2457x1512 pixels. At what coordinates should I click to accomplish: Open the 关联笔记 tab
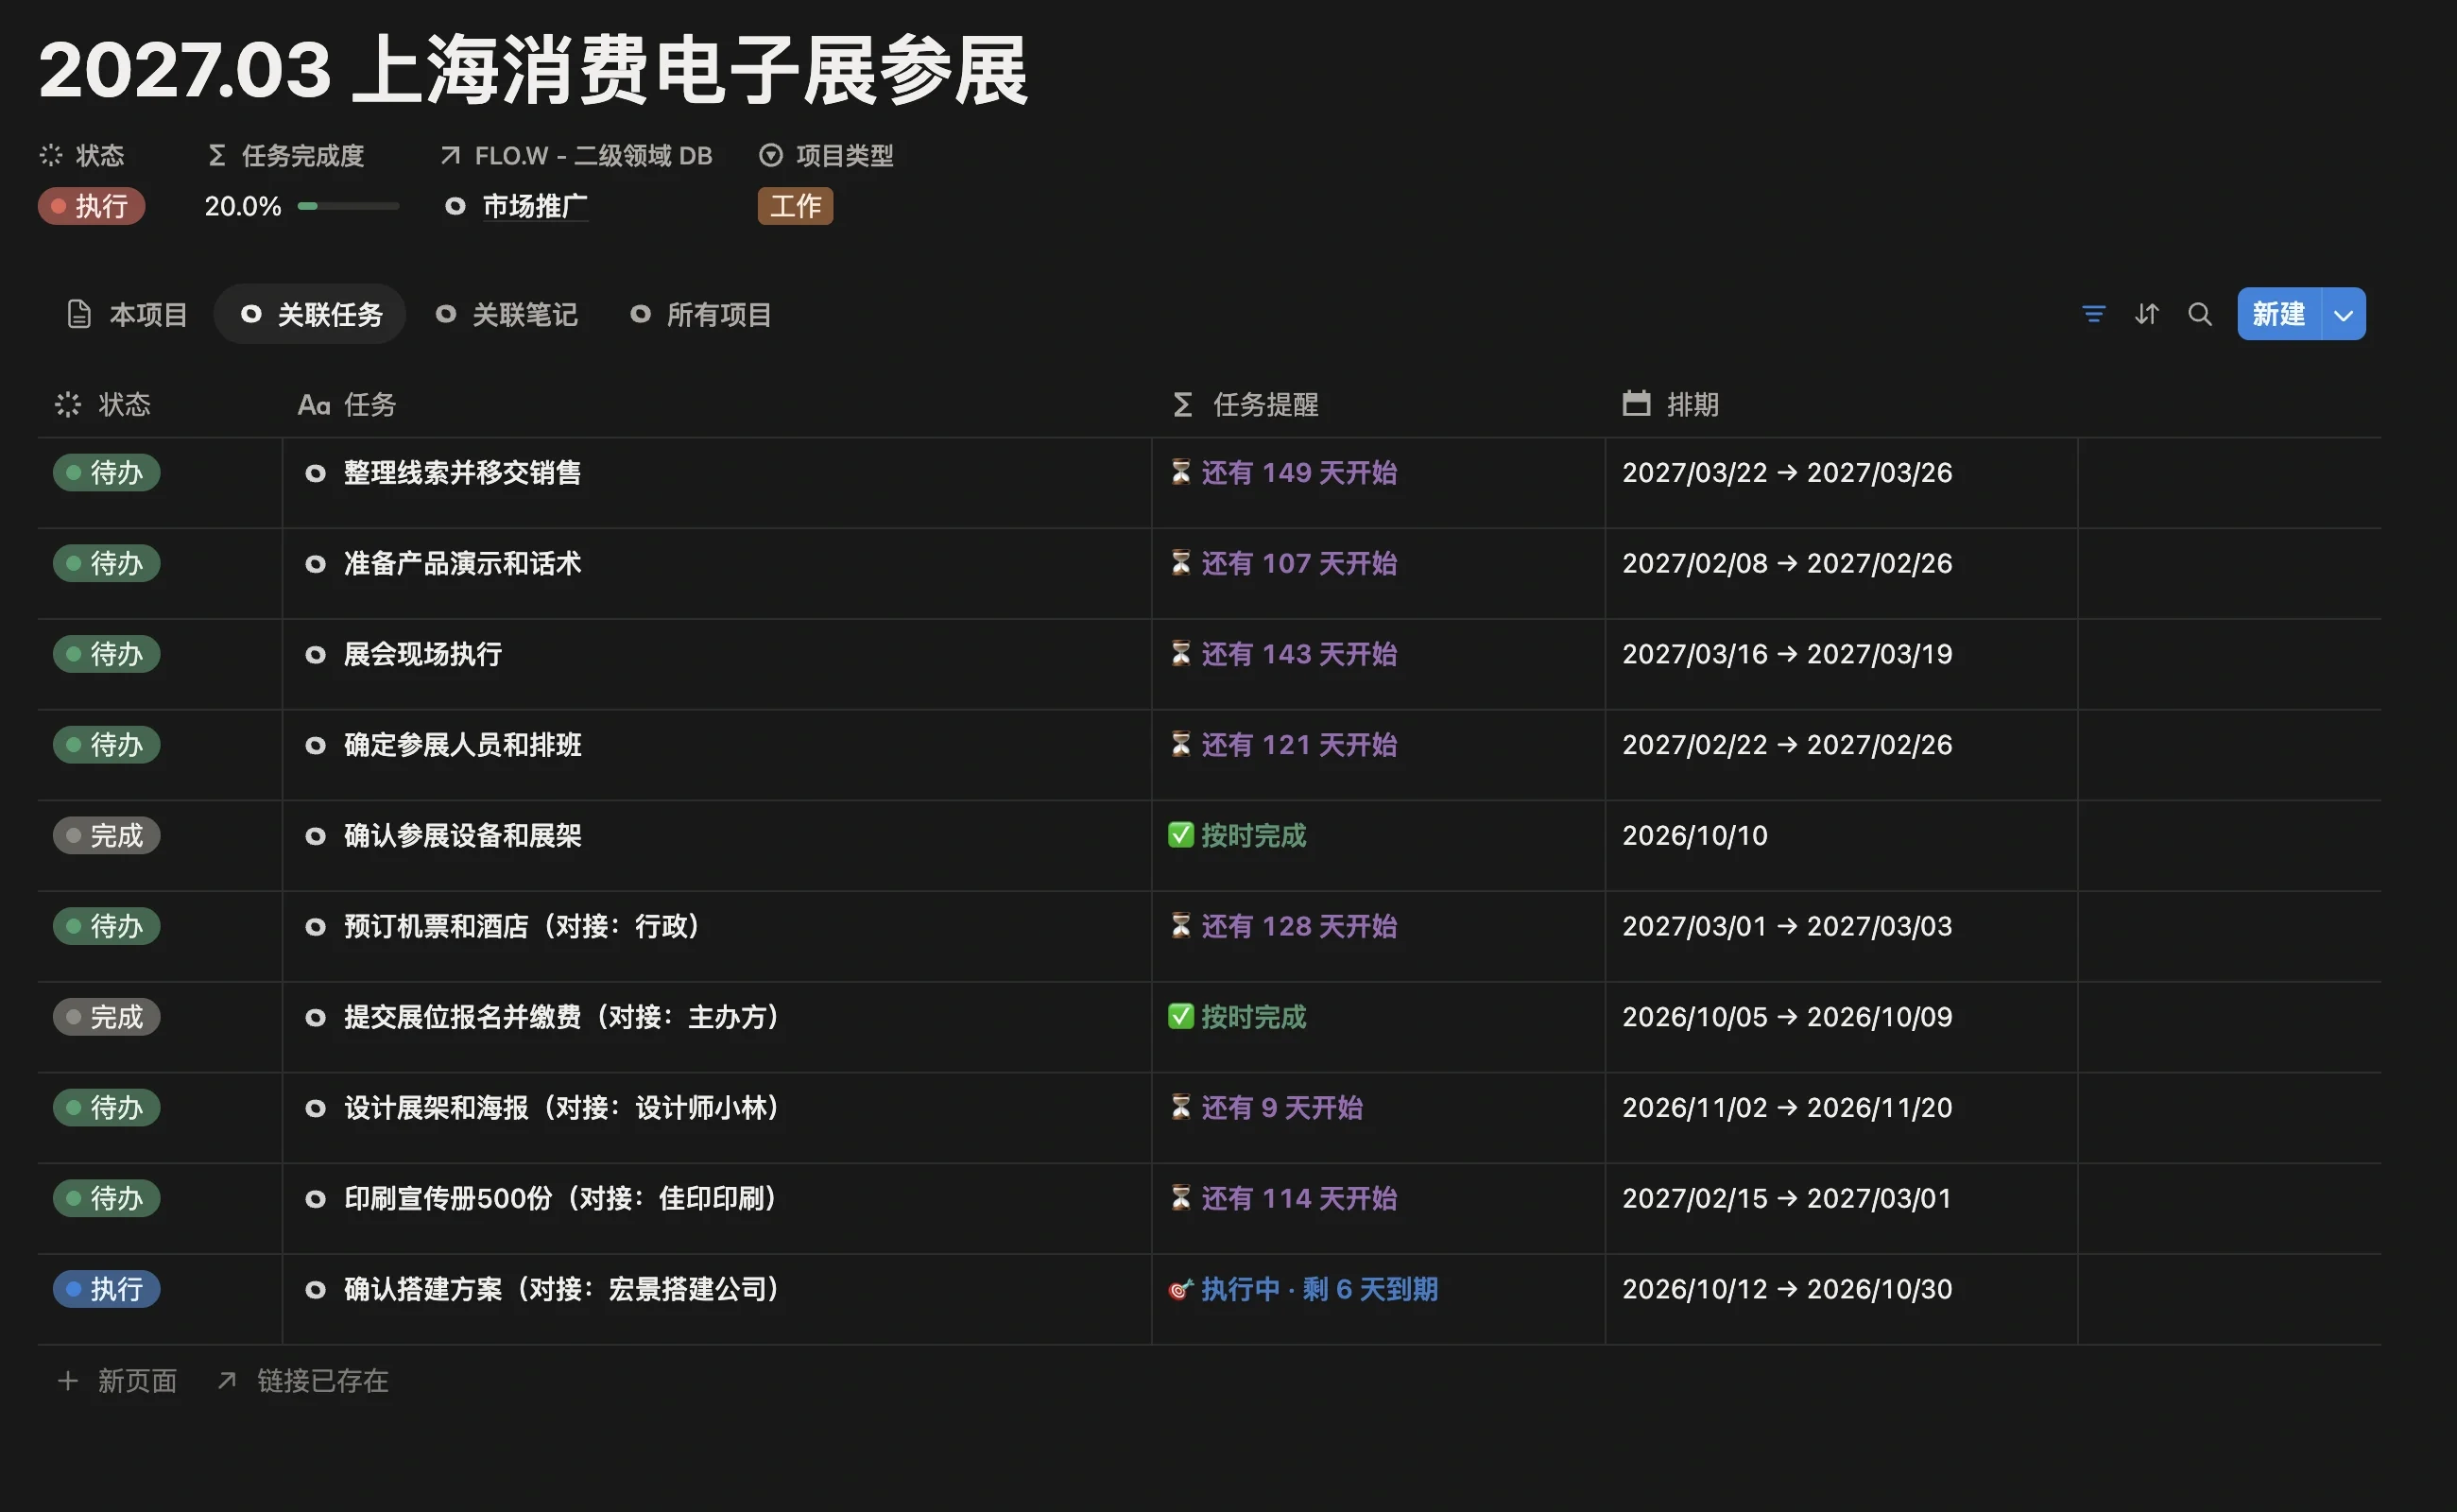tap(506, 315)
